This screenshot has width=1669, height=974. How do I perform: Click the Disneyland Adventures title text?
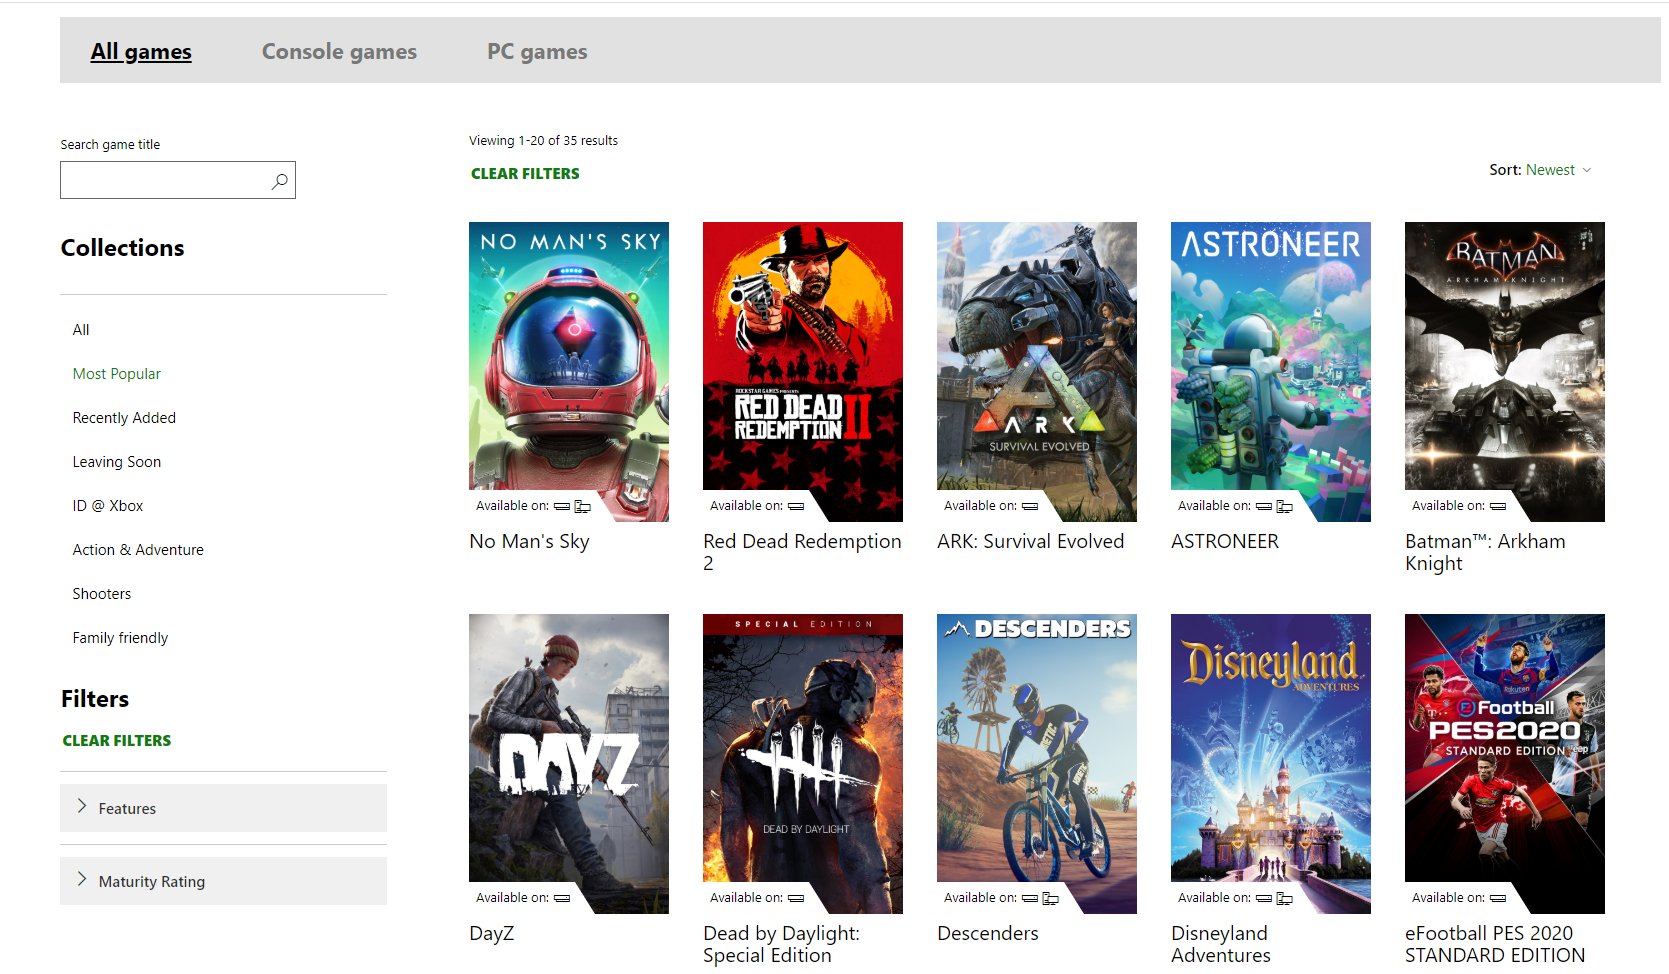click(1221, 944)
